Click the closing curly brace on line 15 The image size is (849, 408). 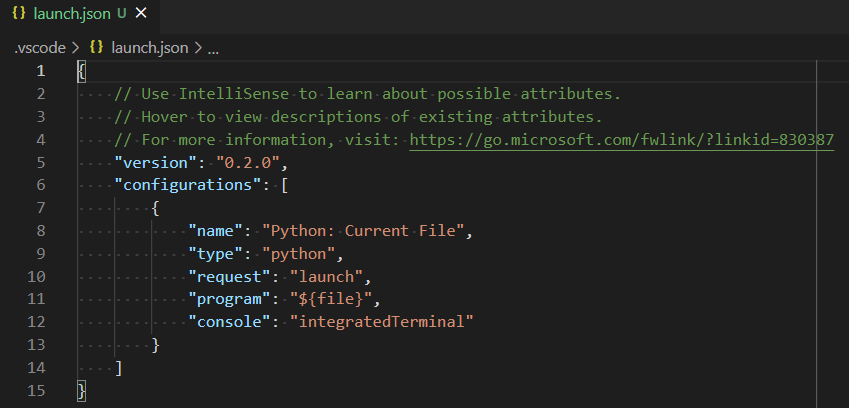click(x=82, y=391)
